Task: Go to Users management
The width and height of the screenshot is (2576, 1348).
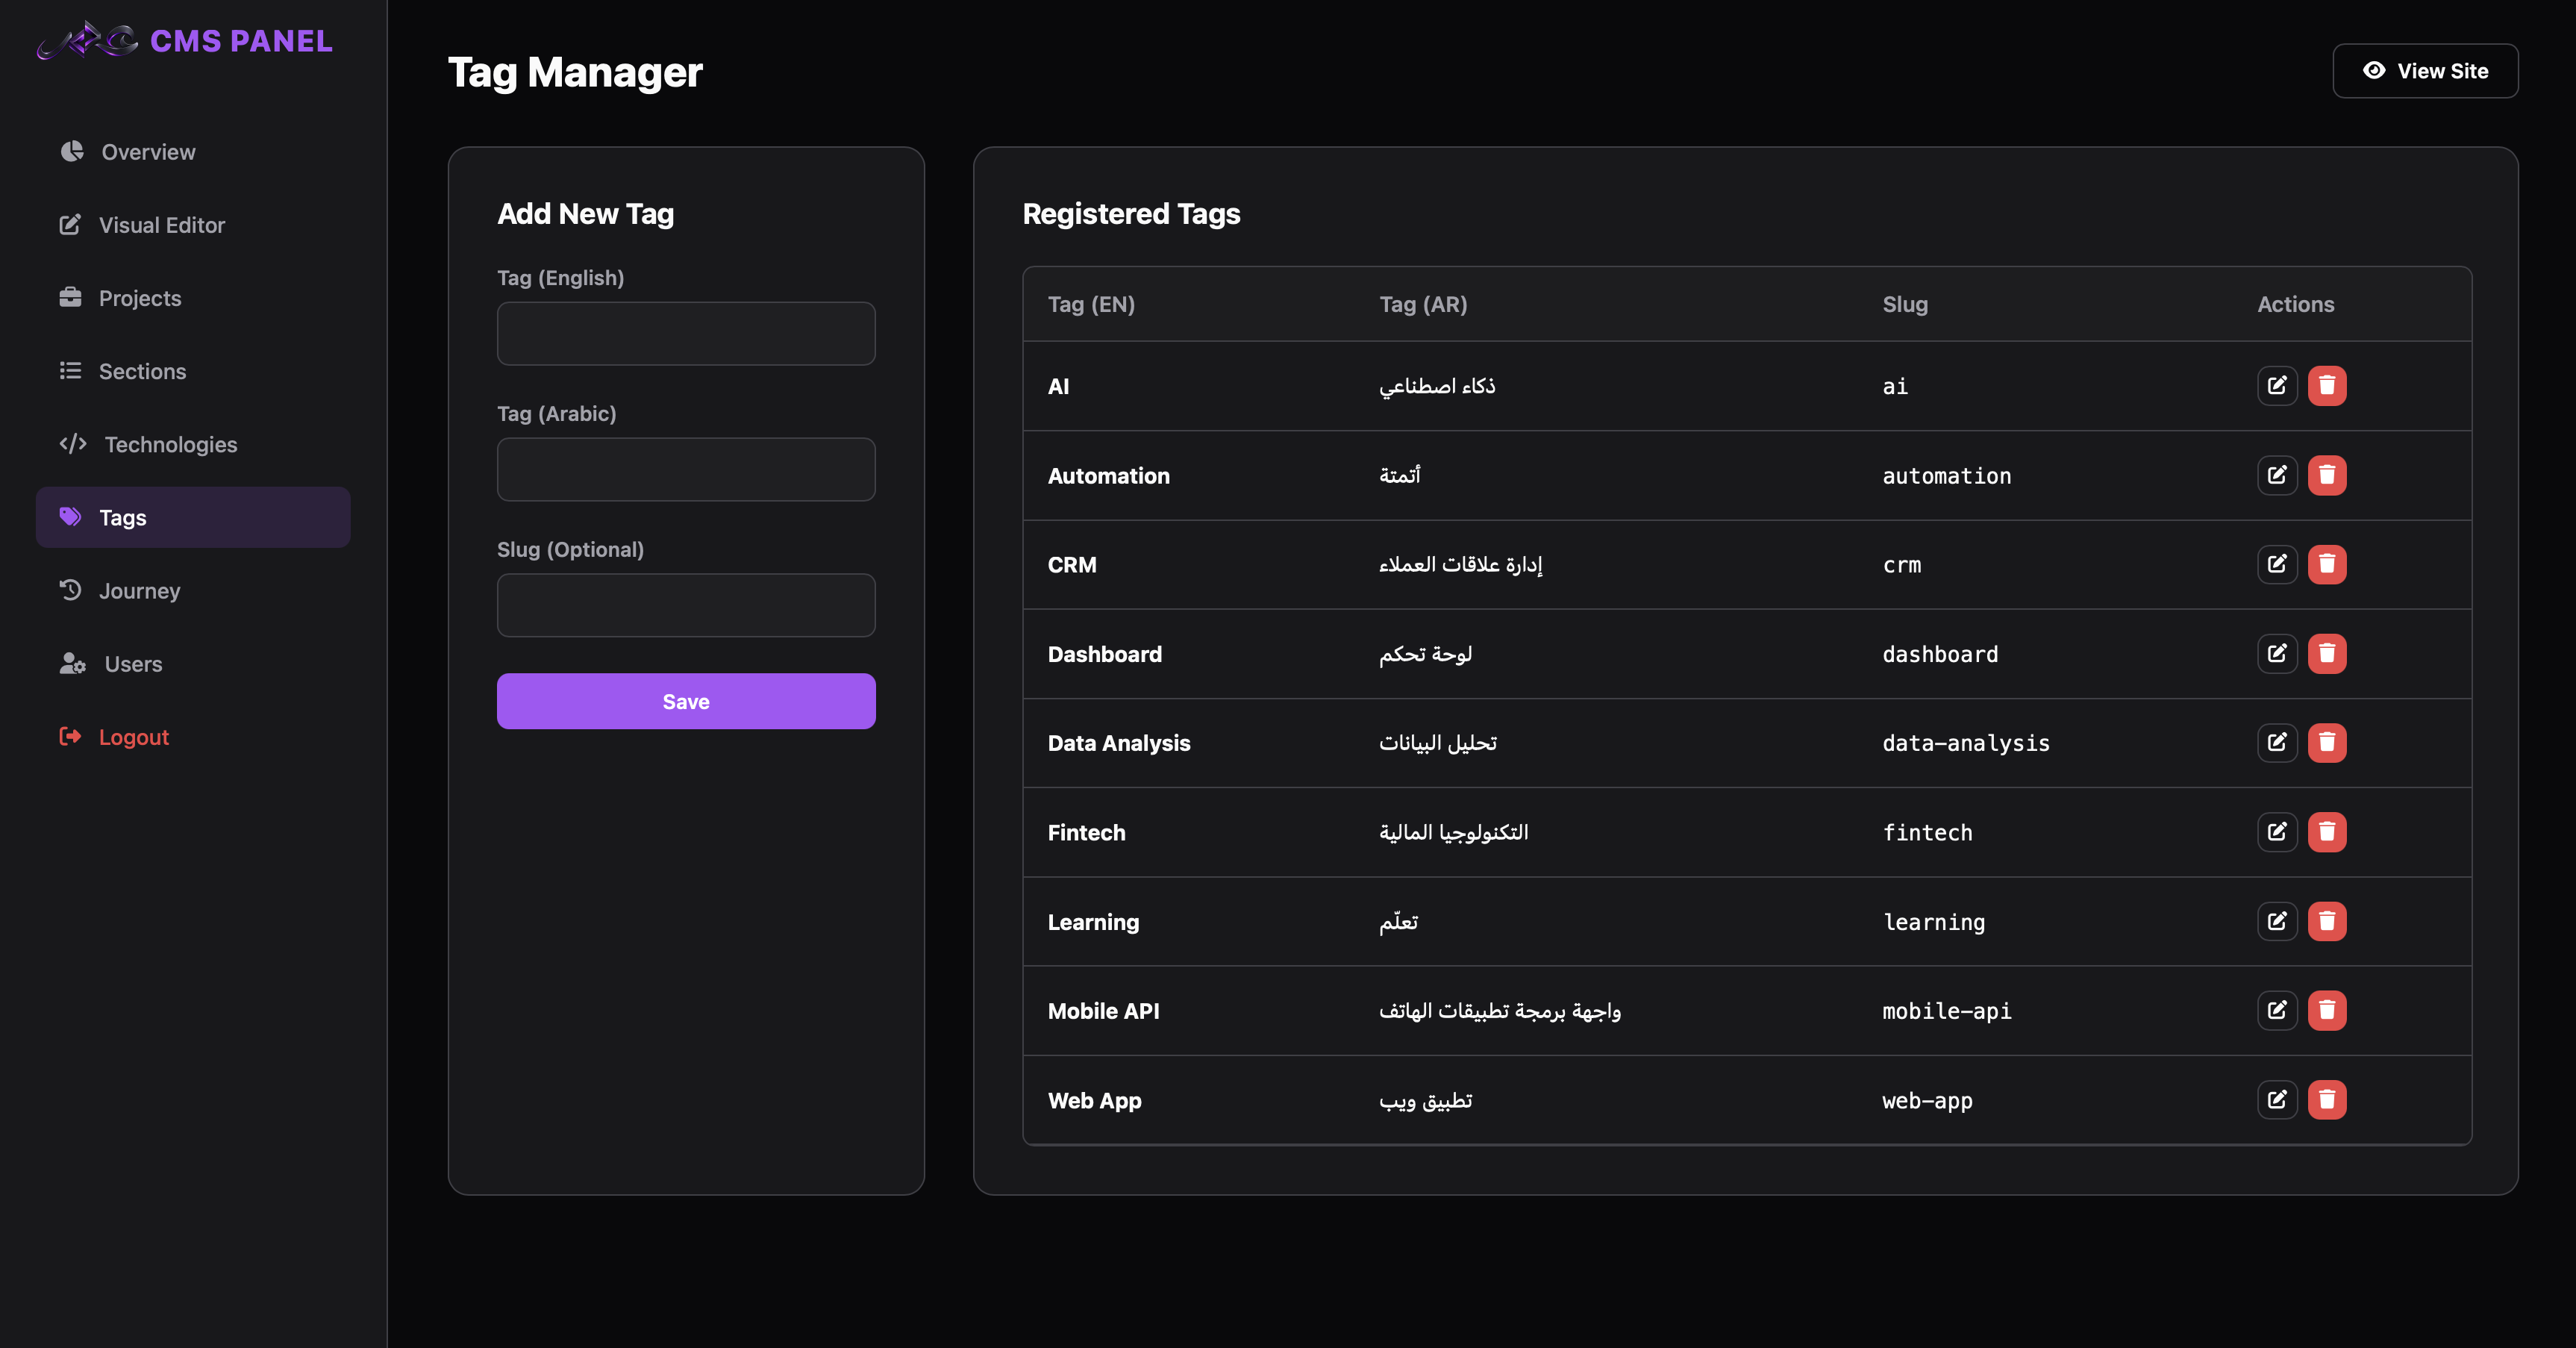Action: 193,664
